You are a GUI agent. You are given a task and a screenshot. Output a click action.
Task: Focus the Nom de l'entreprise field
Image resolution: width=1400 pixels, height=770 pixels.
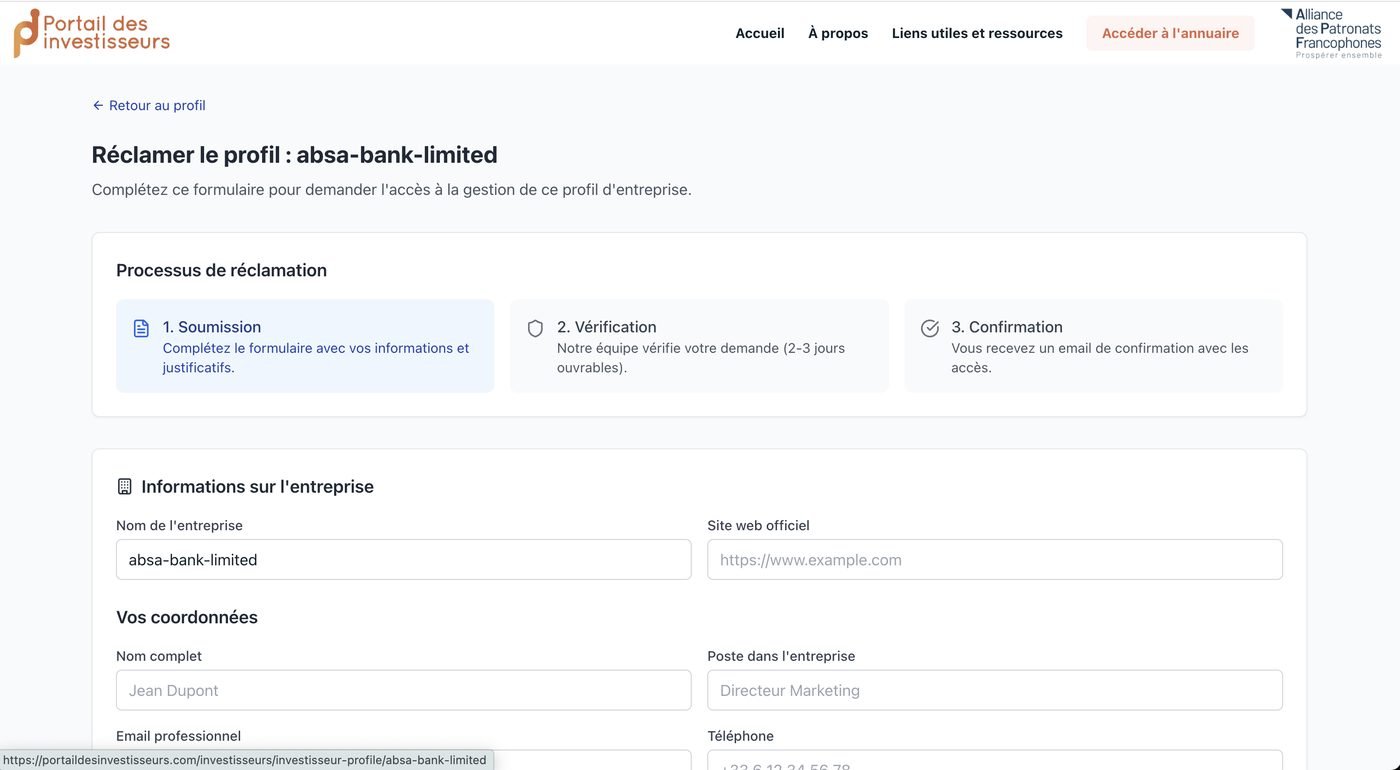403,560
